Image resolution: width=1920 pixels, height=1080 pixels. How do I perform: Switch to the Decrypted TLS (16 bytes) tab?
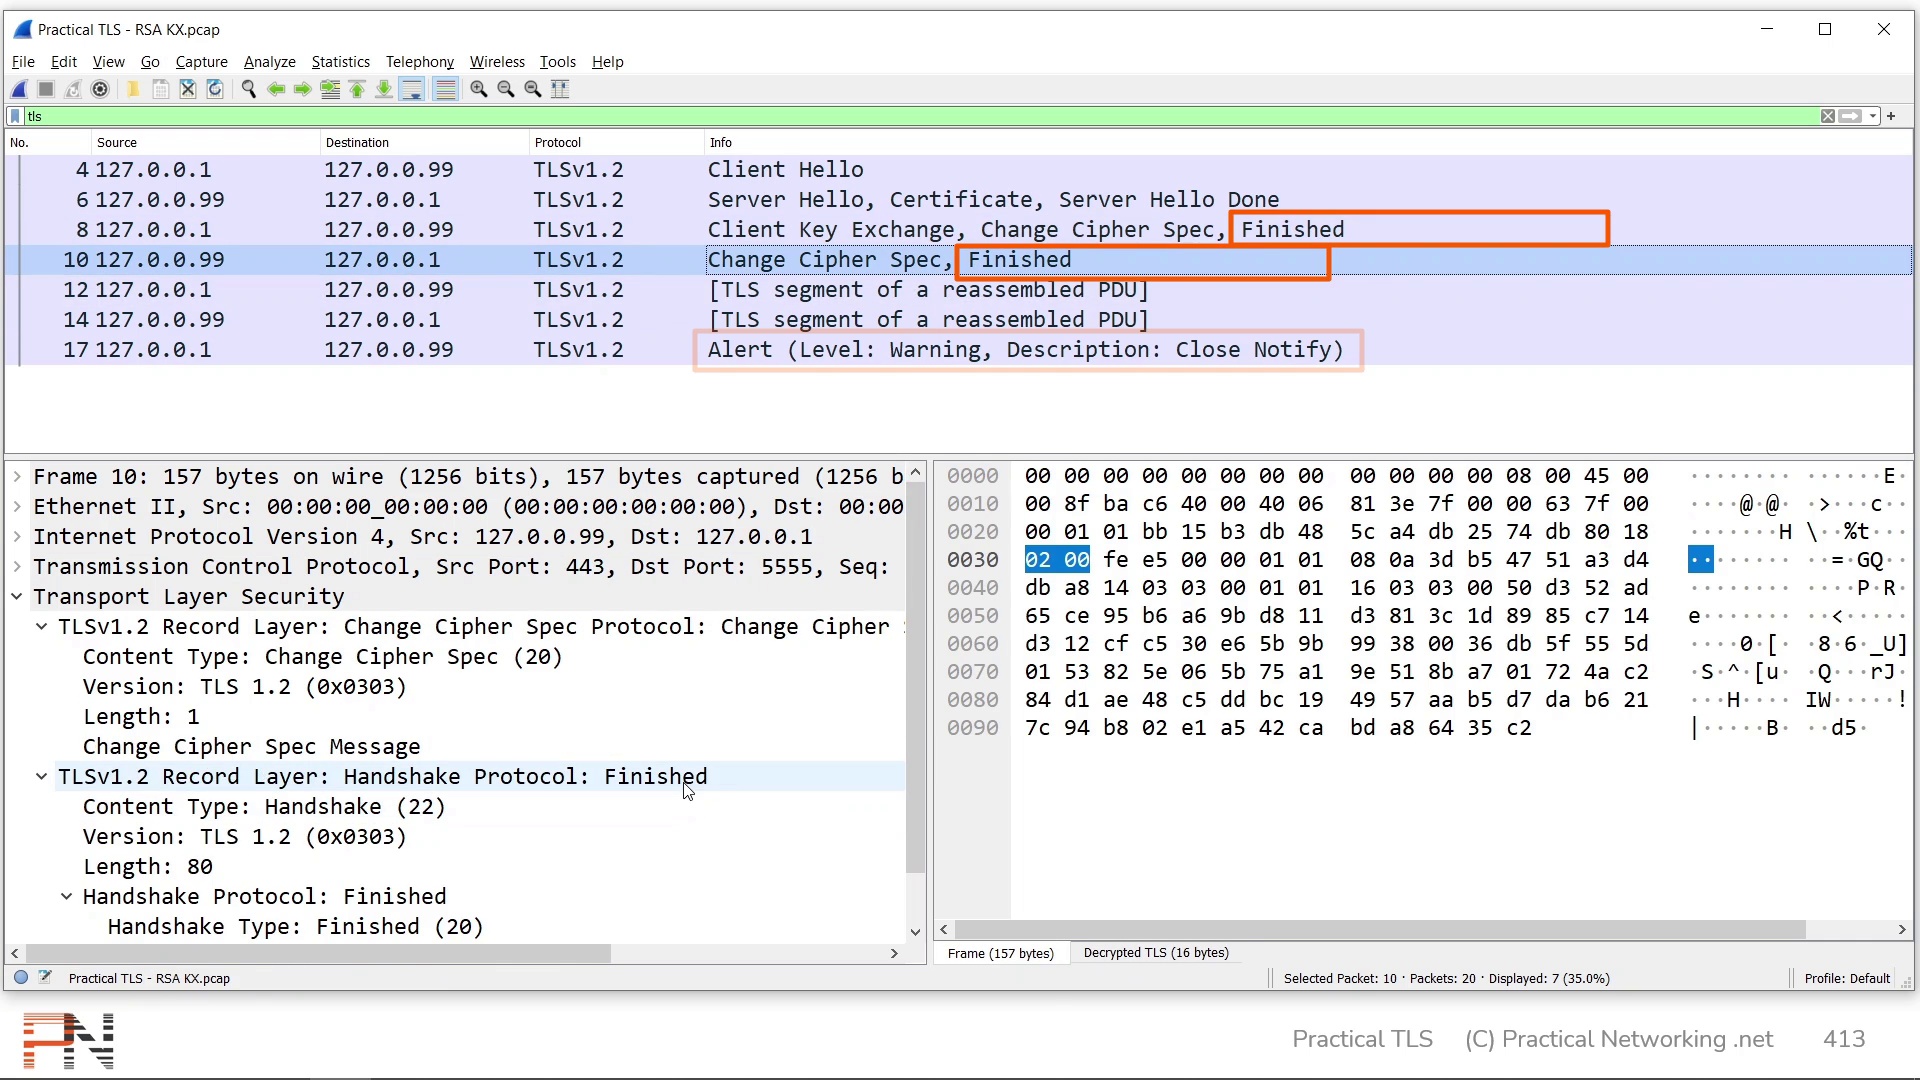tap(1156, 953)
